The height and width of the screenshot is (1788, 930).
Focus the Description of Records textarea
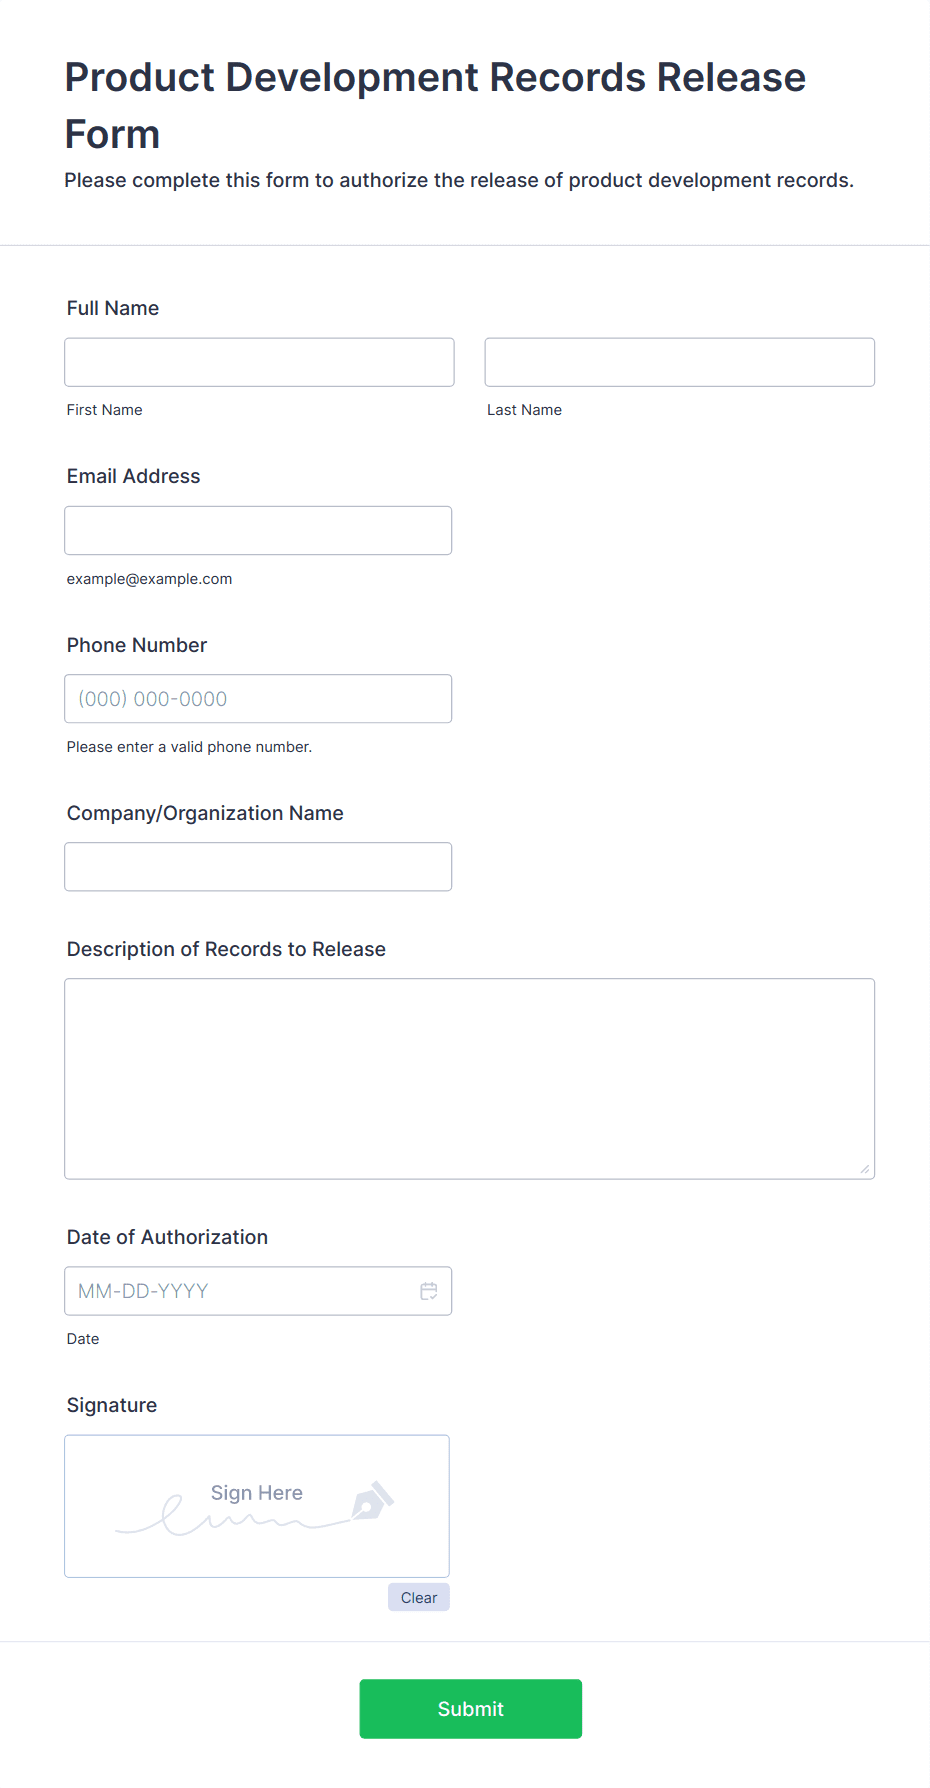tap(470, 1079)
